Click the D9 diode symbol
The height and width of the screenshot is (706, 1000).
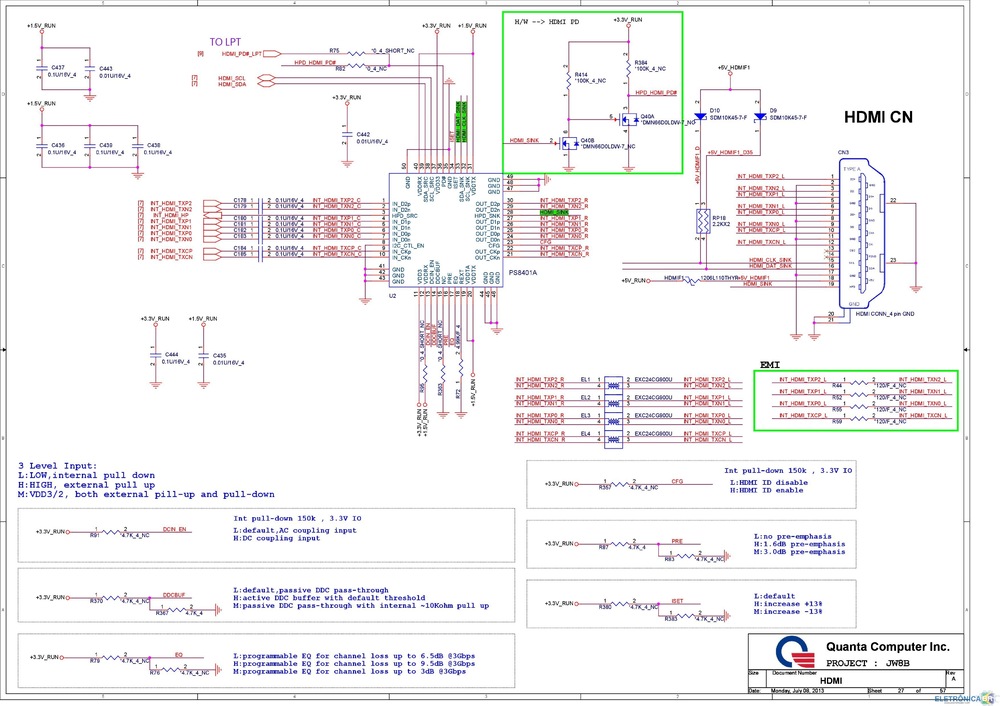[761, 118]
